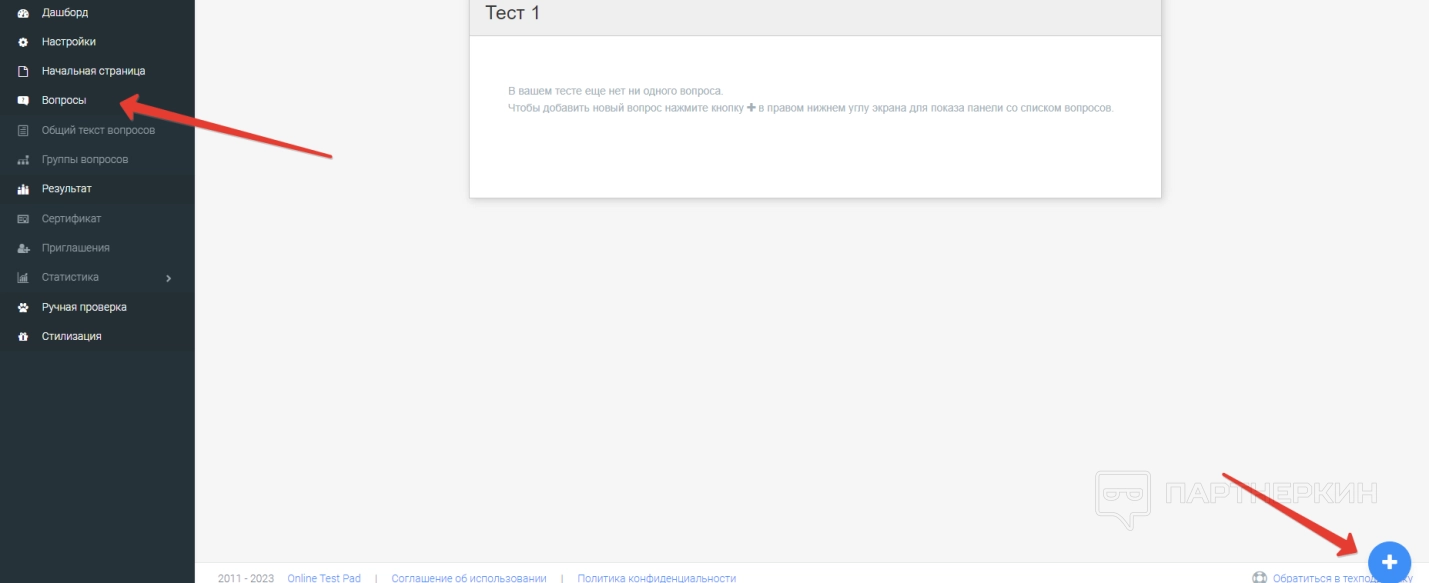
Task: Open Соглашение об использовании link
Action: [469, 578]
